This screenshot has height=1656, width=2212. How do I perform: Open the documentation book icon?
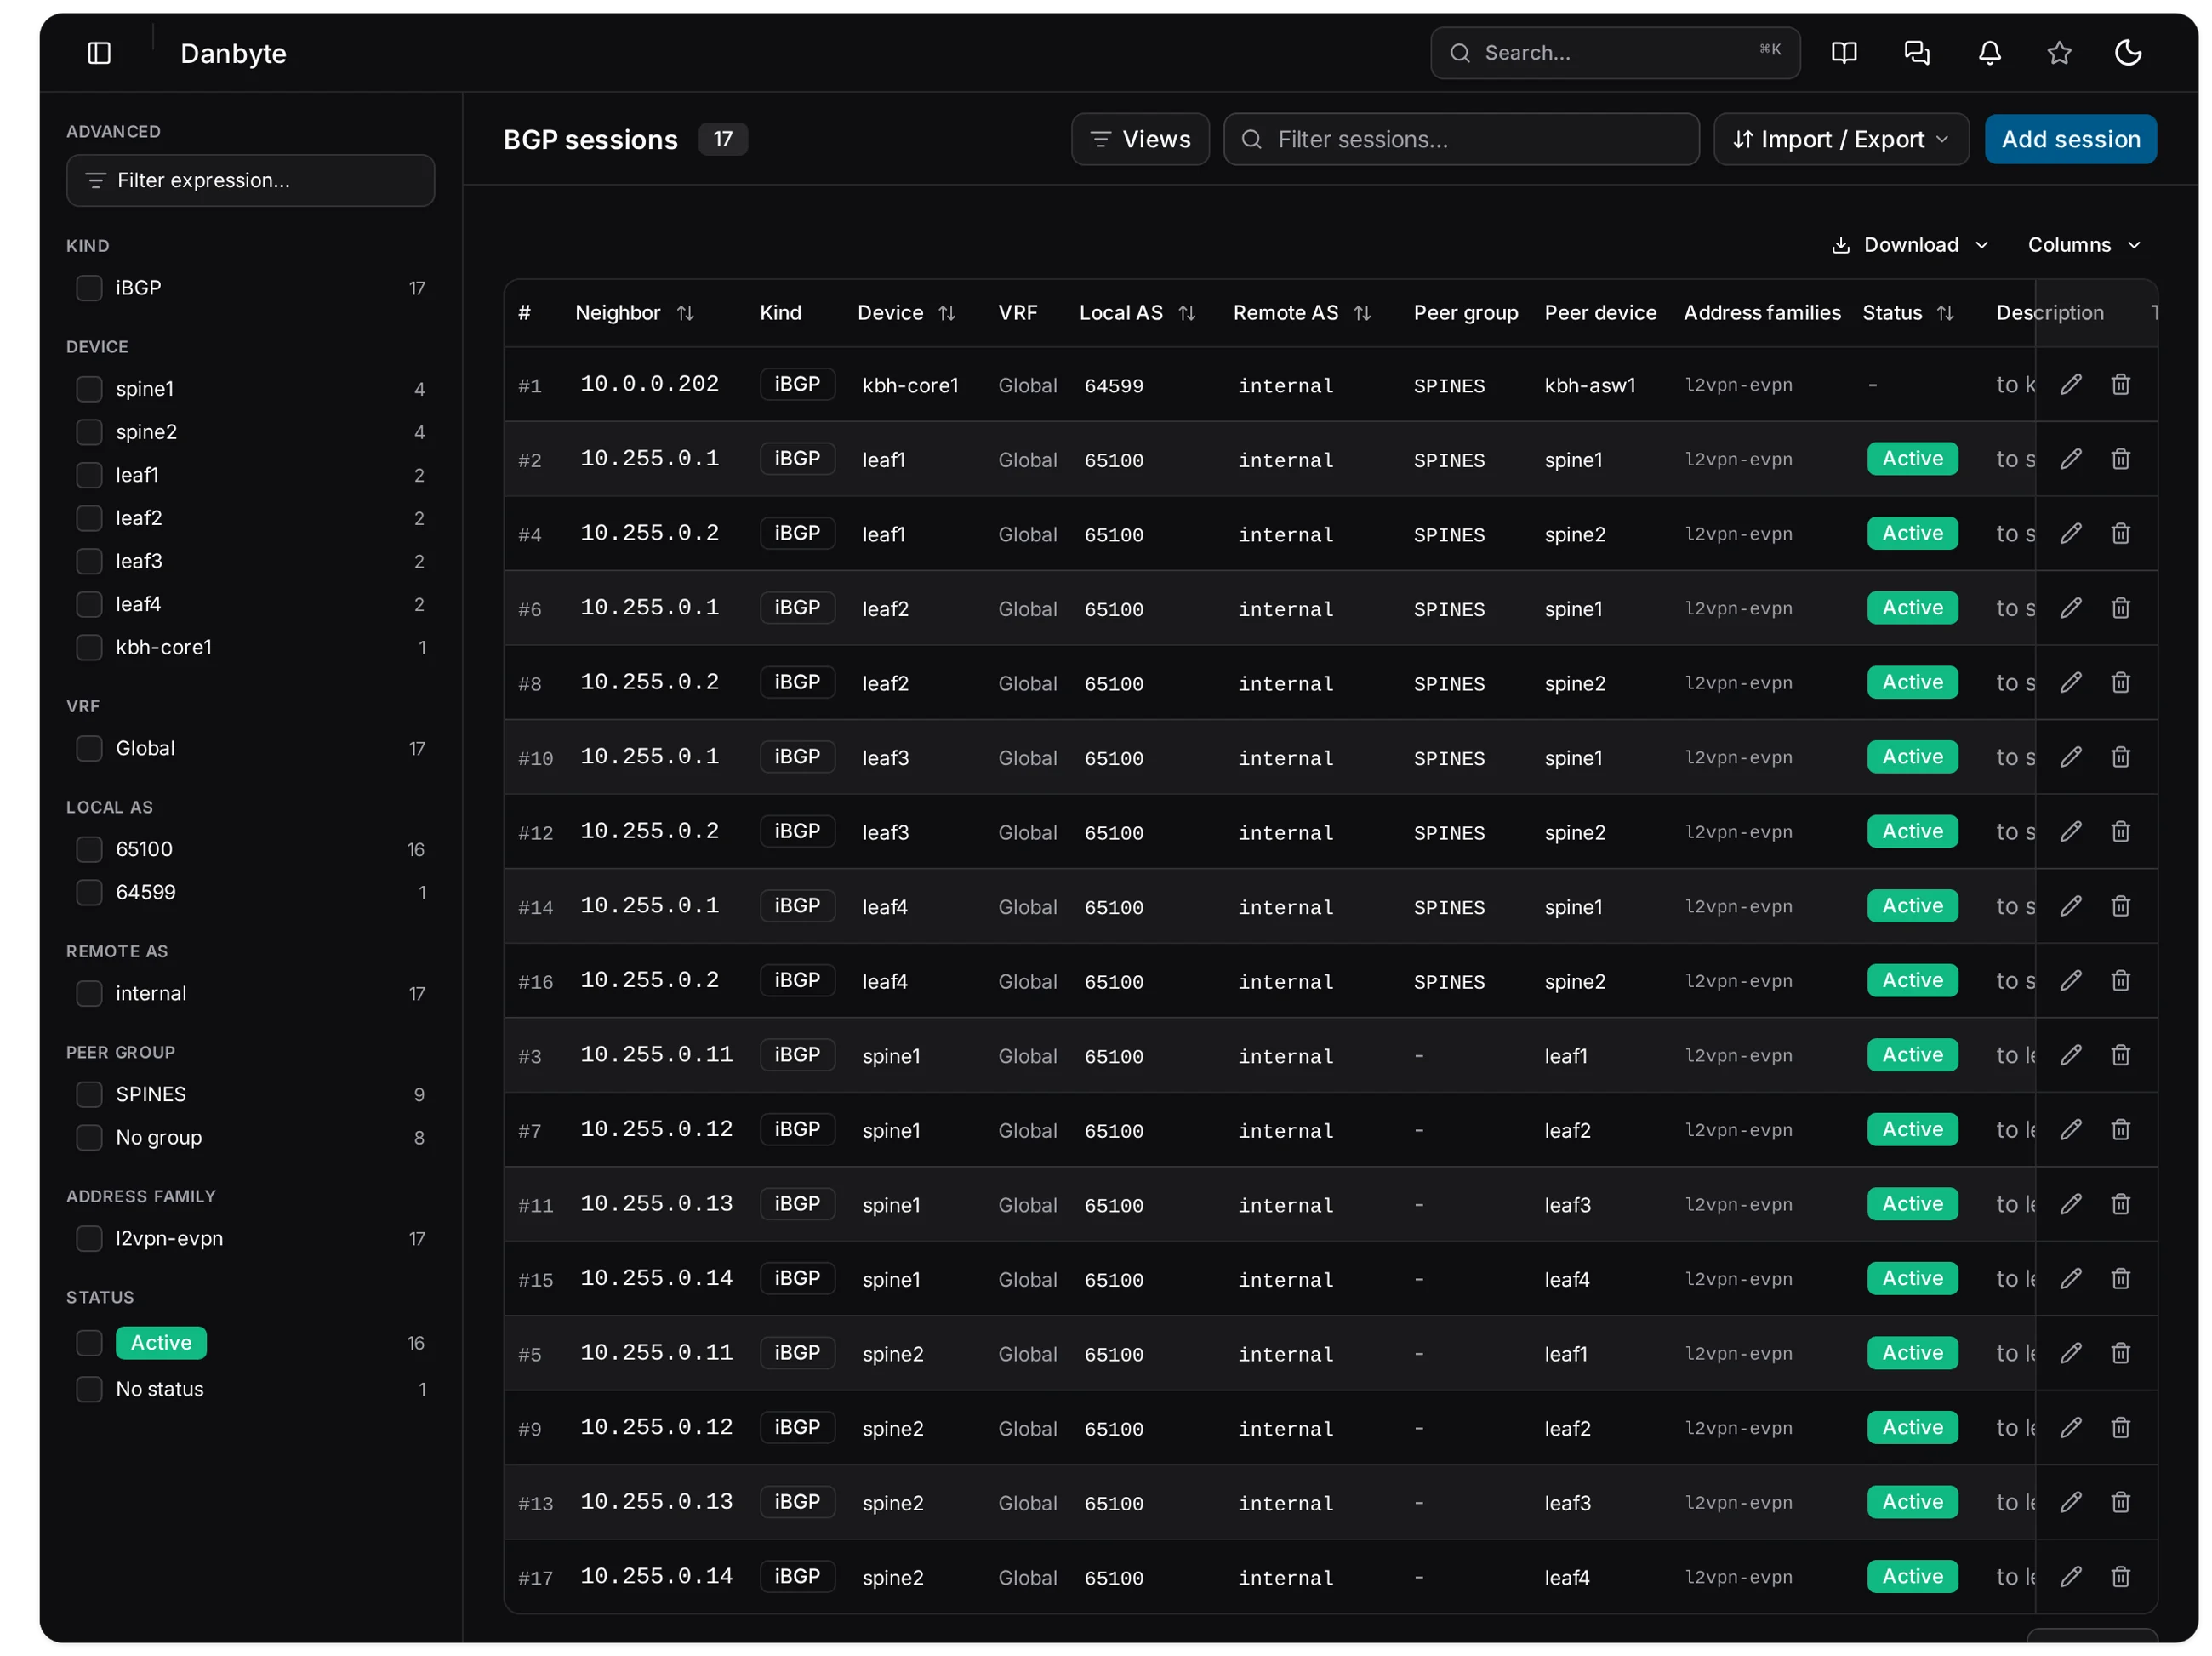click(x=1844, y=53)
